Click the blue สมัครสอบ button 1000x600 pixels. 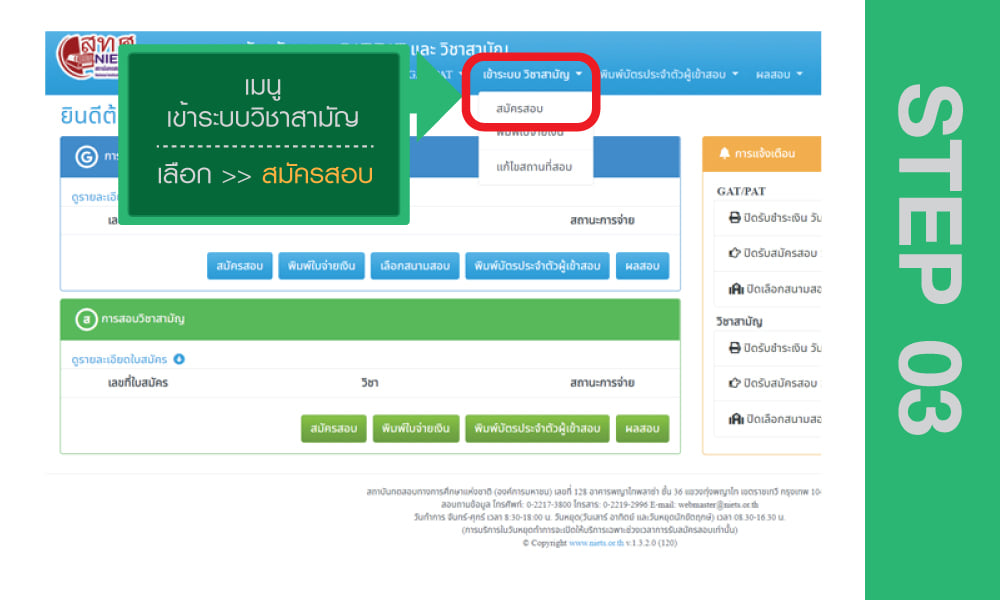239,266
